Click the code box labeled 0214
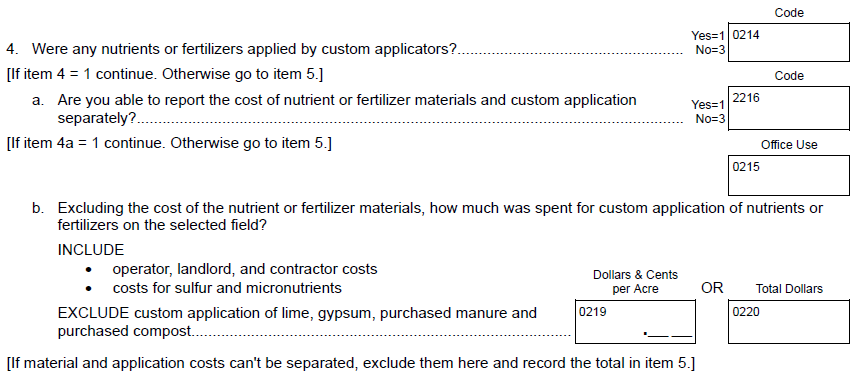Screen dimensions: 862x382 click(x=789, y=42)
